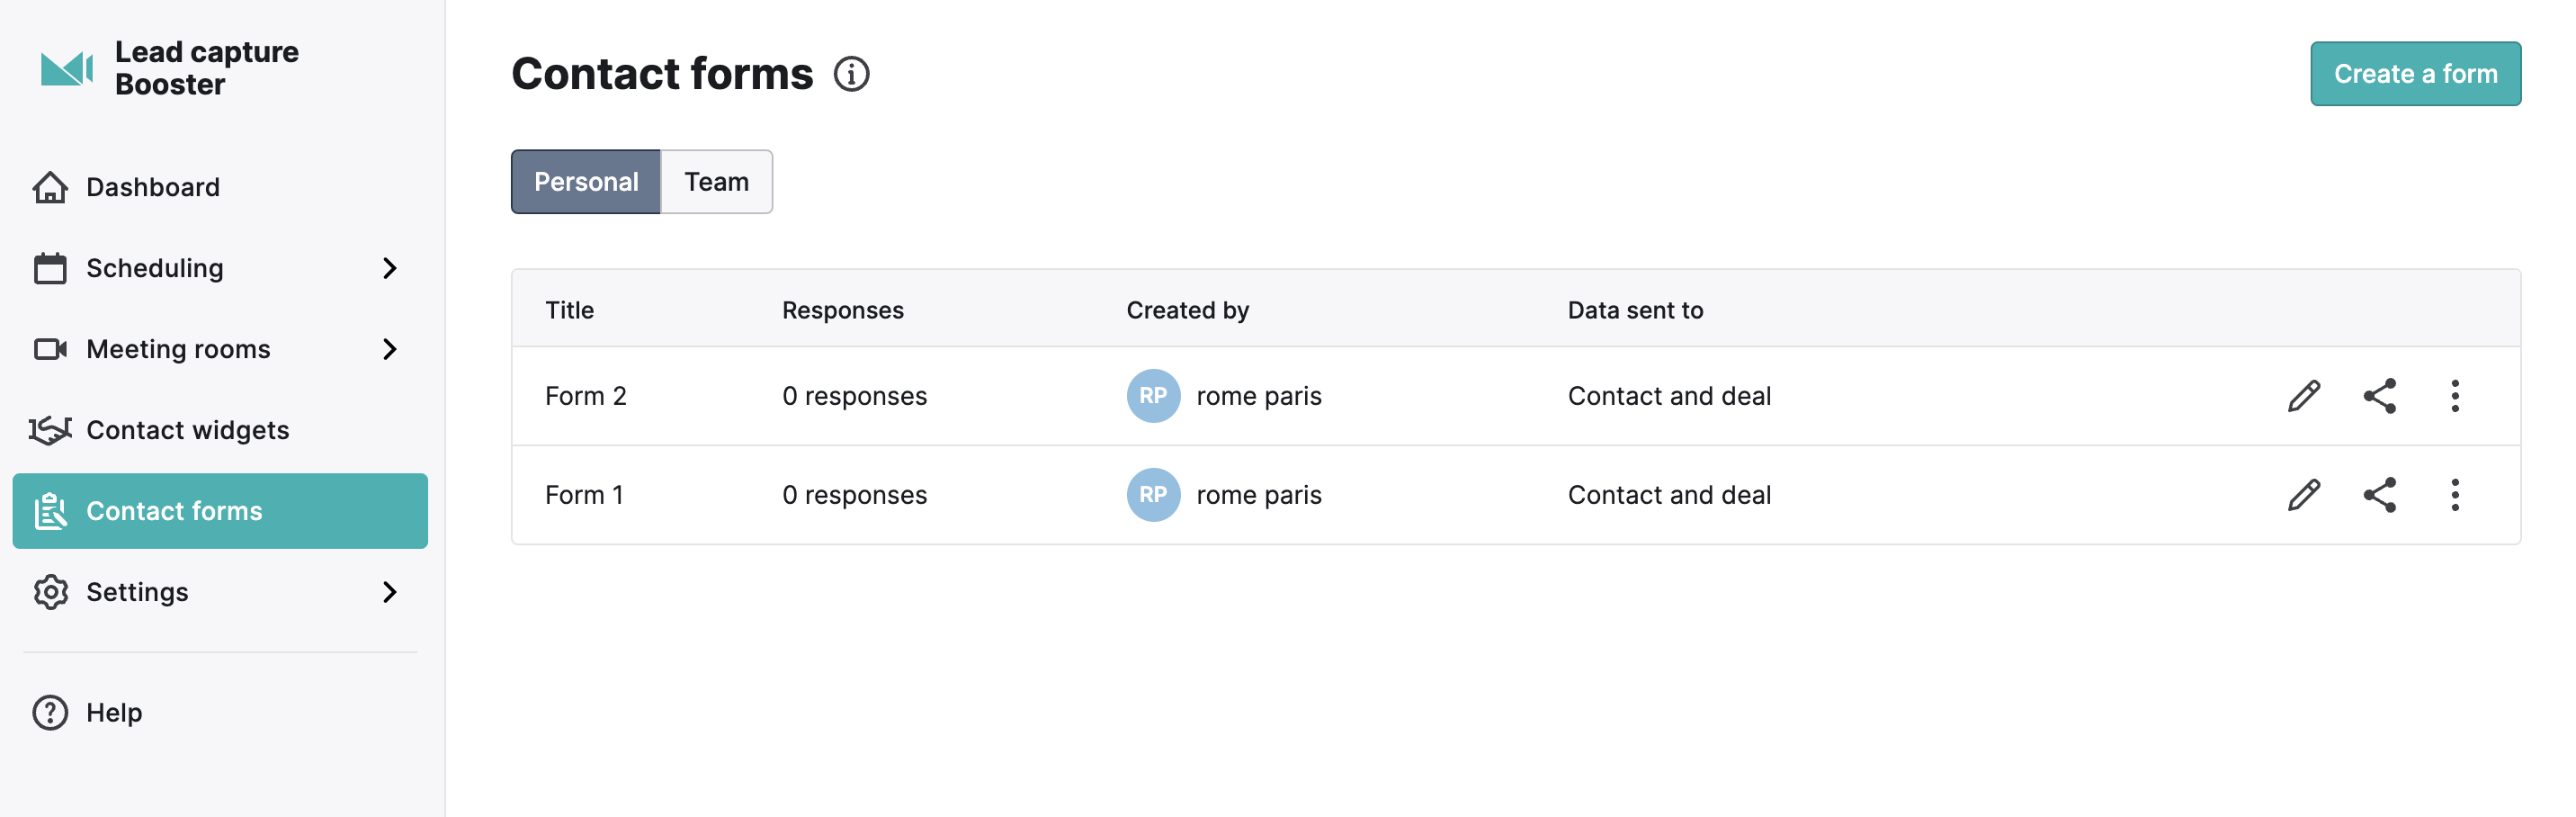Click the share icon for Form 1
Viewport: 2576px width, 817px height.
point(2380,495)
